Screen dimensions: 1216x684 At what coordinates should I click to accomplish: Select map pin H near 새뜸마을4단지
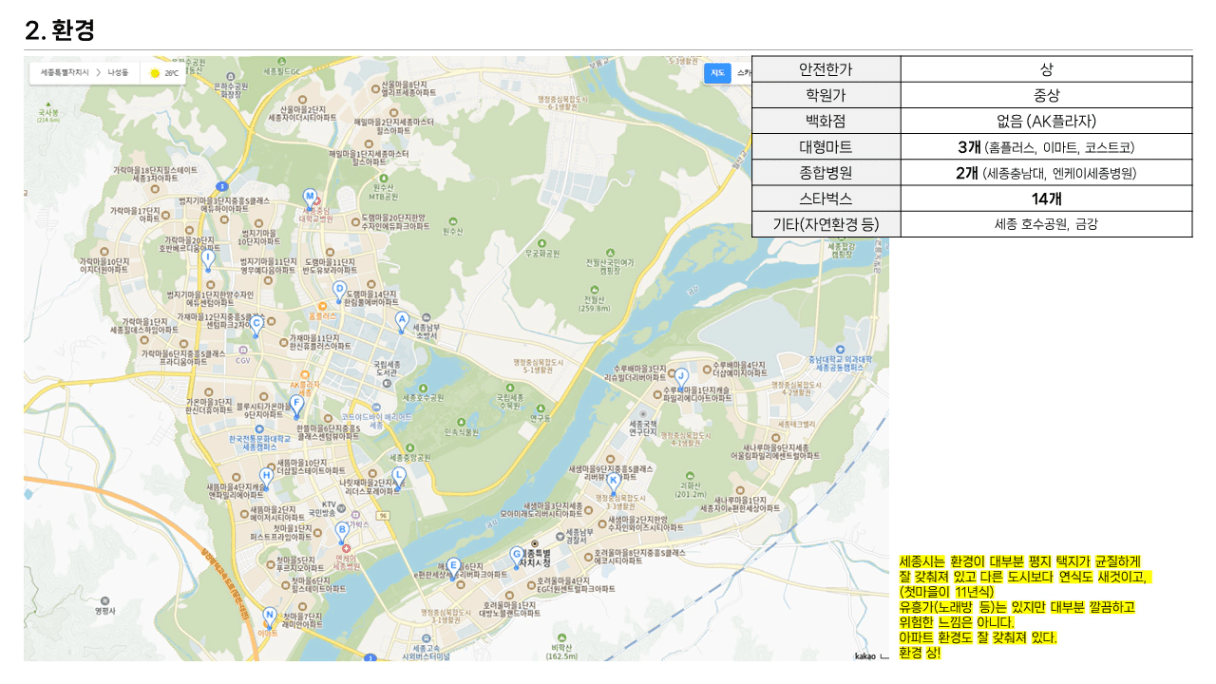click(266, 478)
